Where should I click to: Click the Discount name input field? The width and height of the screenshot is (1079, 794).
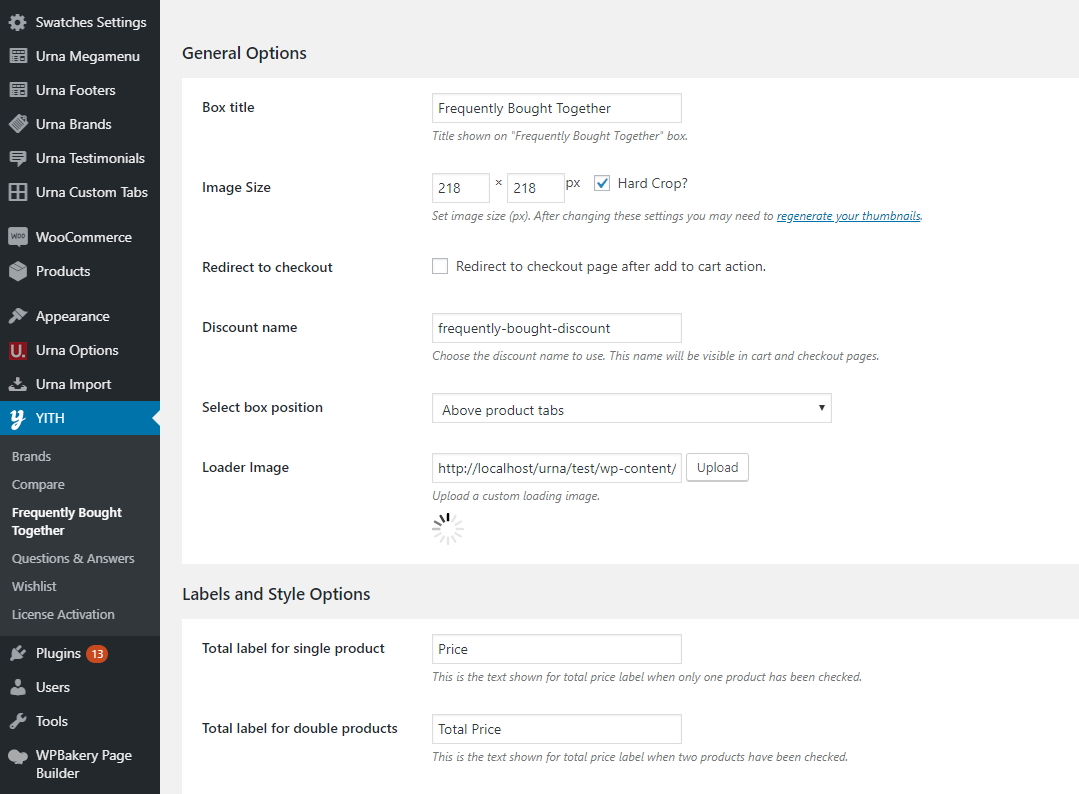click(557, 328)
